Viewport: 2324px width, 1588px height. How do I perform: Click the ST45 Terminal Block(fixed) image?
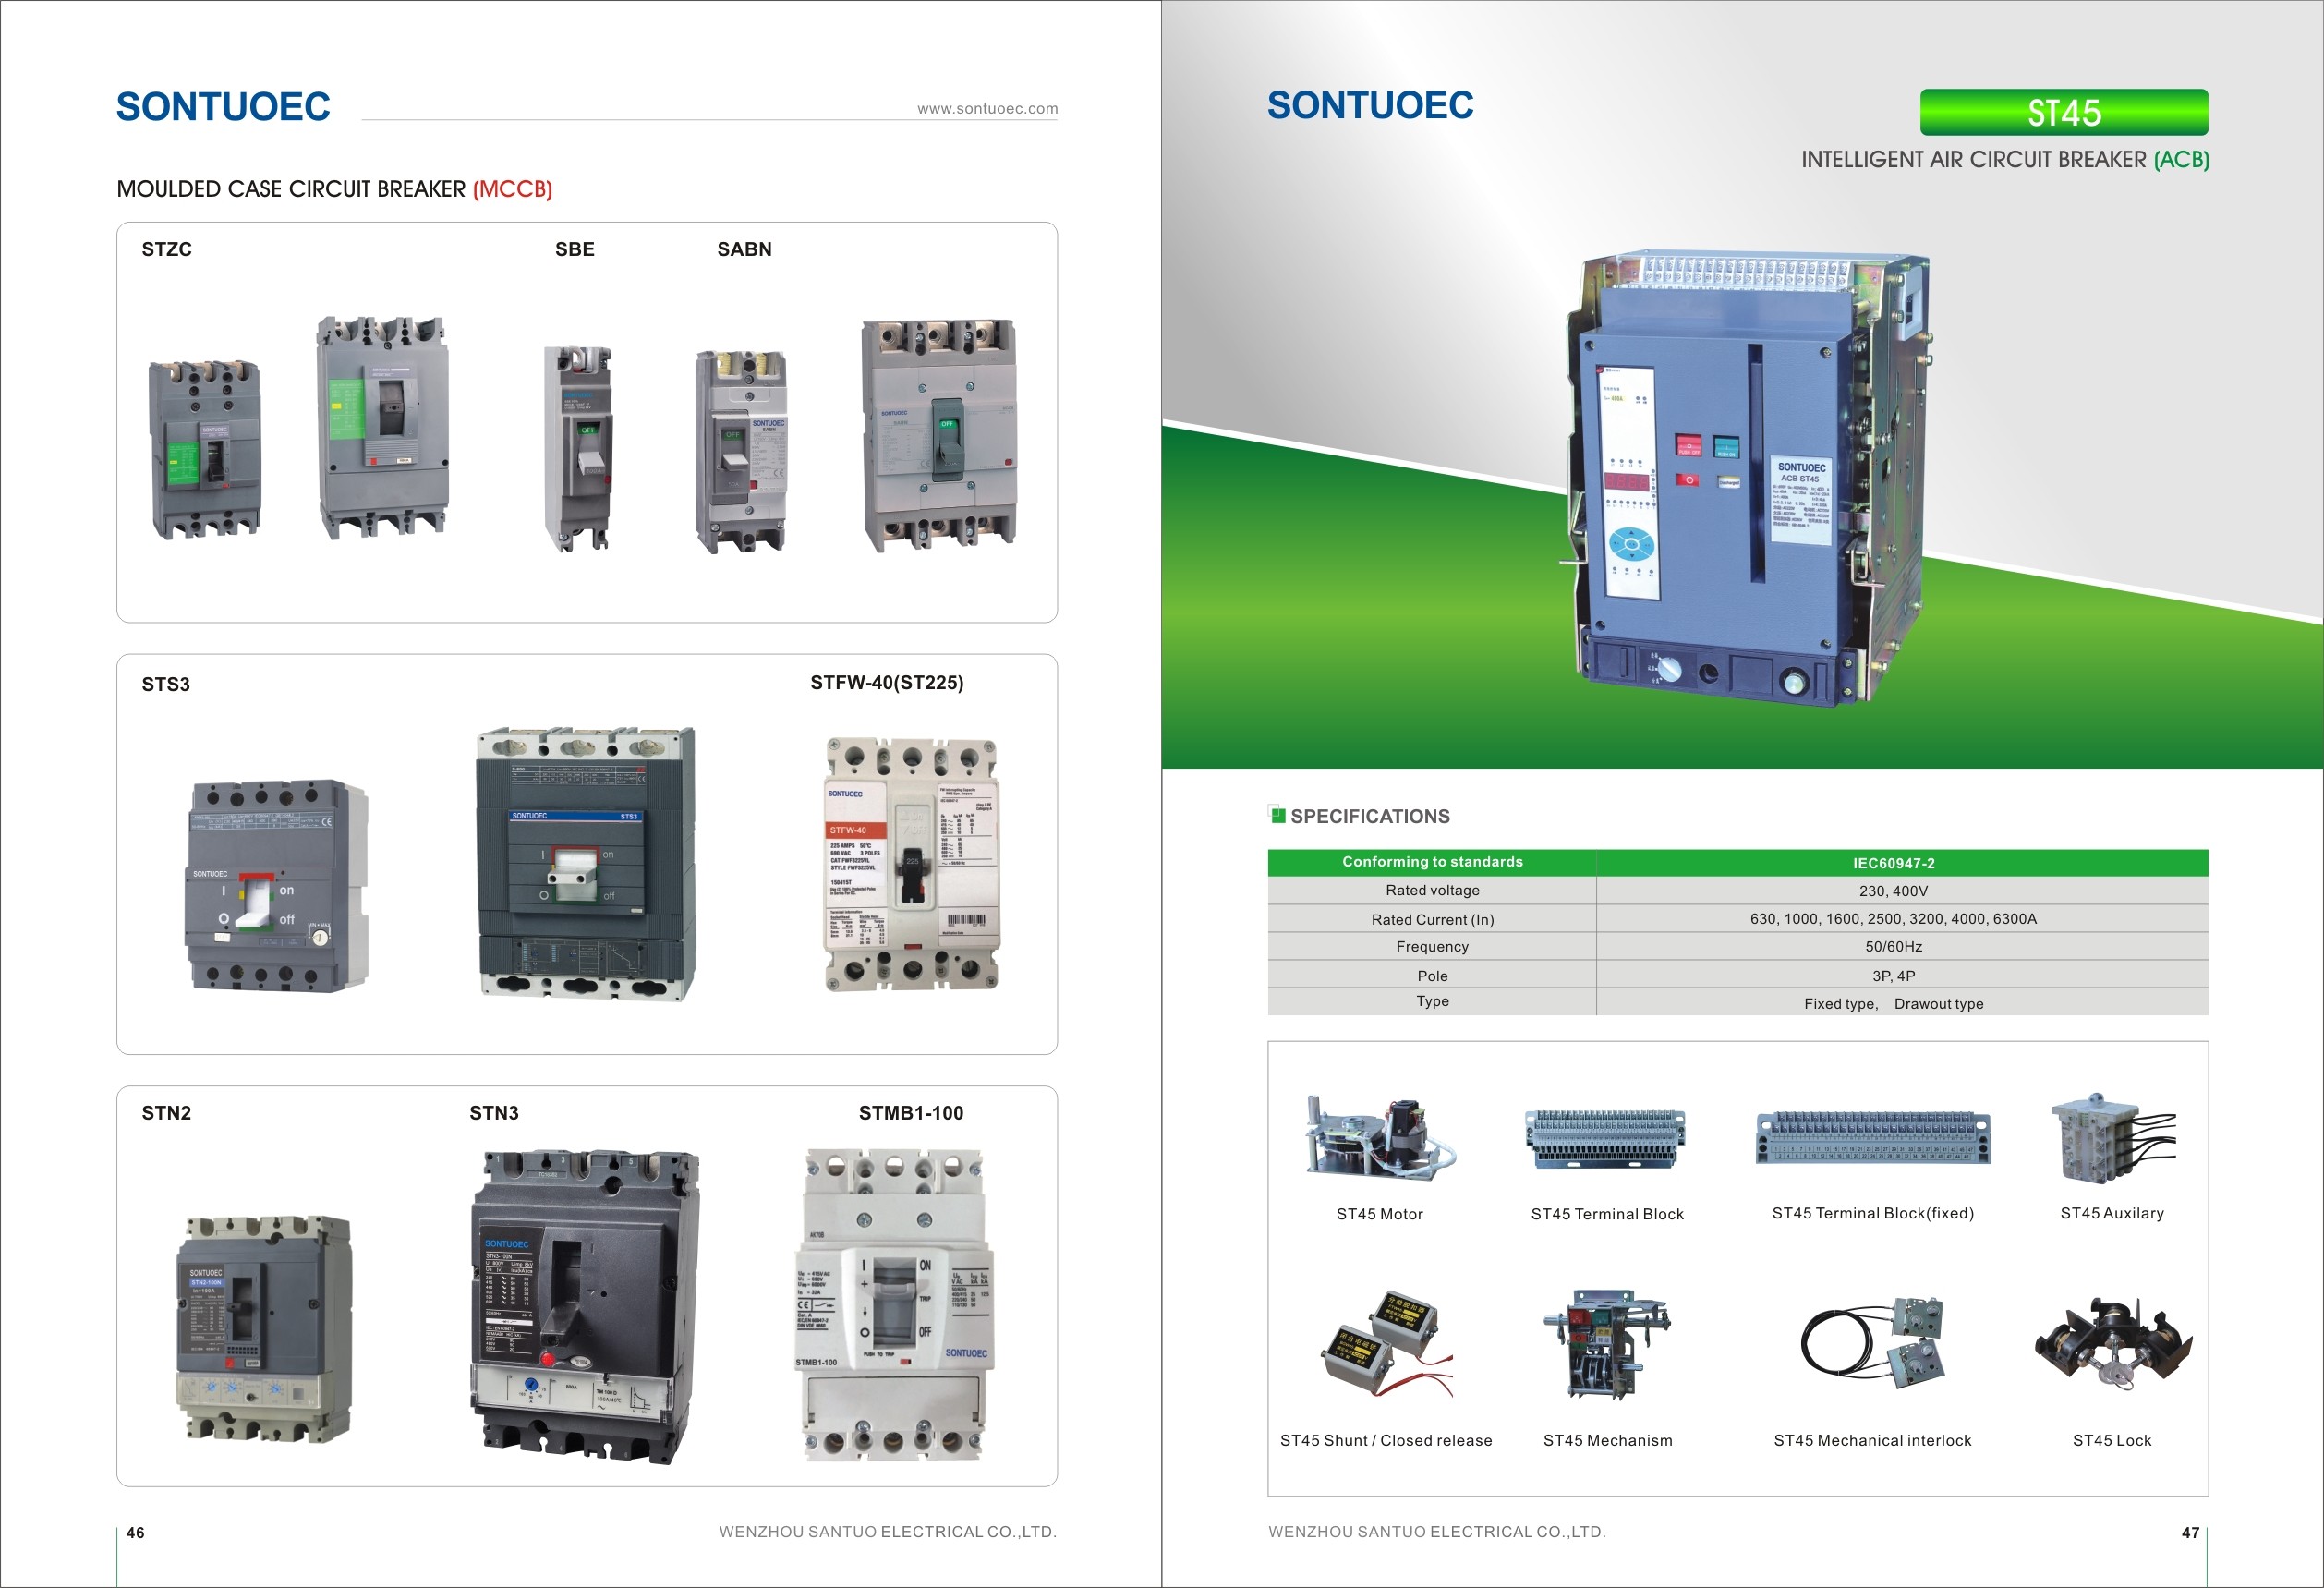pos(1873,1138)
